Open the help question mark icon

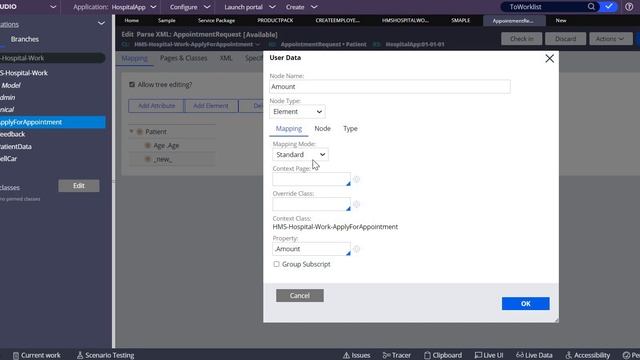(x=629, y=7)
